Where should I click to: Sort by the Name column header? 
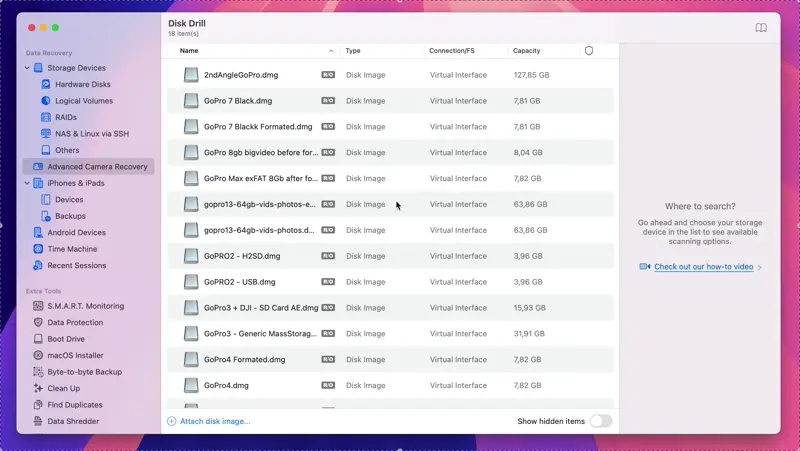tap(189, 51)
